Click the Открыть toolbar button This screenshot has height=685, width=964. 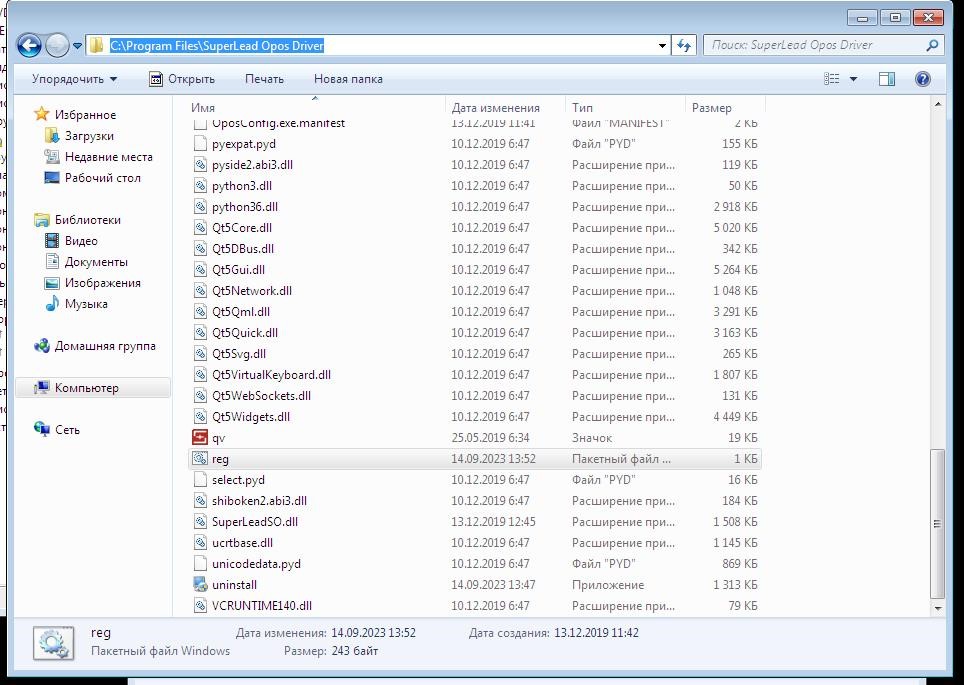pos(182,79)
